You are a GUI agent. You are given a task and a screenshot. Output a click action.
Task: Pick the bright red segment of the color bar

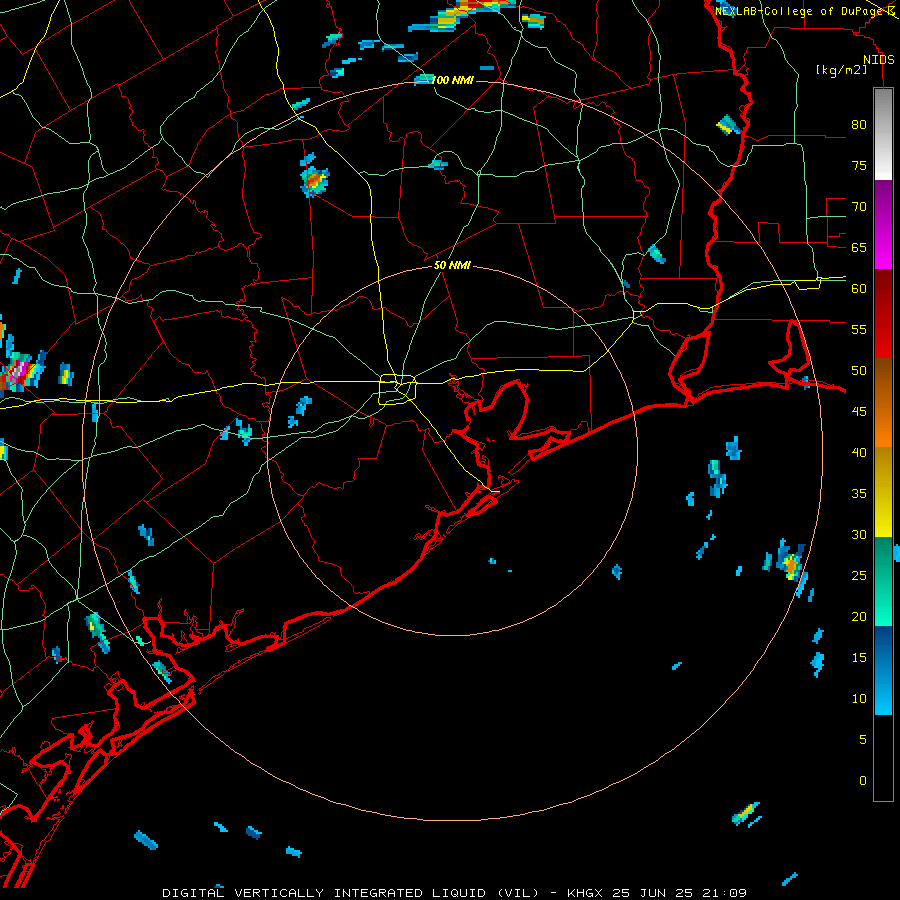[883, 314]
